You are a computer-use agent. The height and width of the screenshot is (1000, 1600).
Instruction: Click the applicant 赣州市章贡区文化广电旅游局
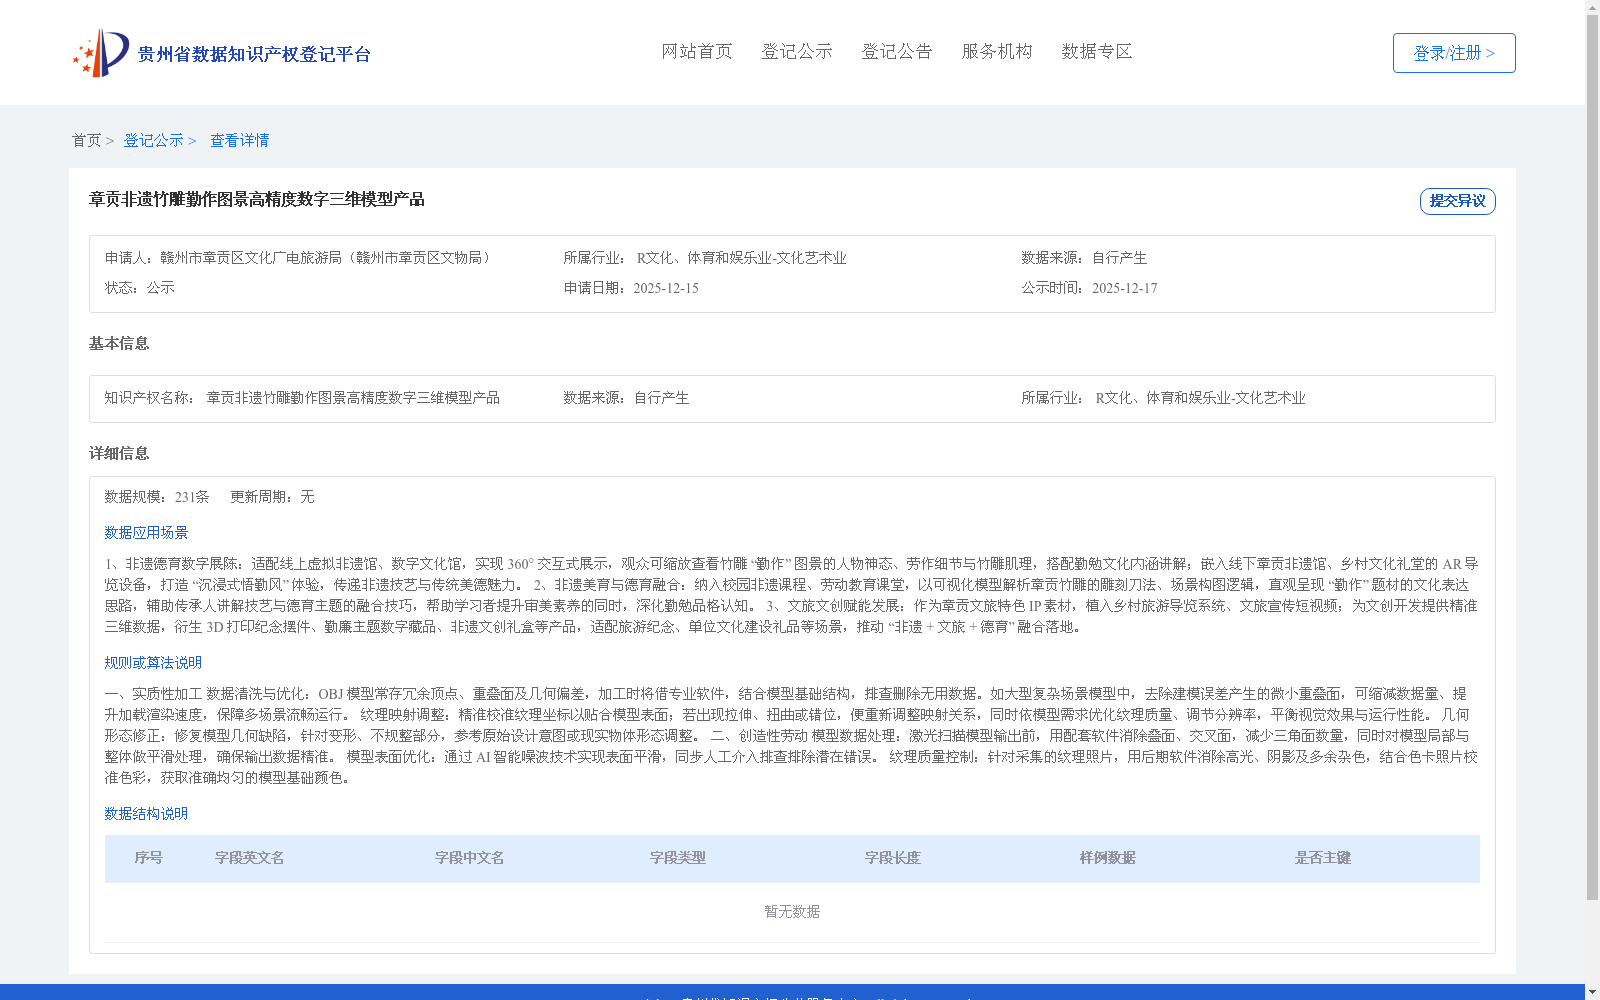pos(328,258)
